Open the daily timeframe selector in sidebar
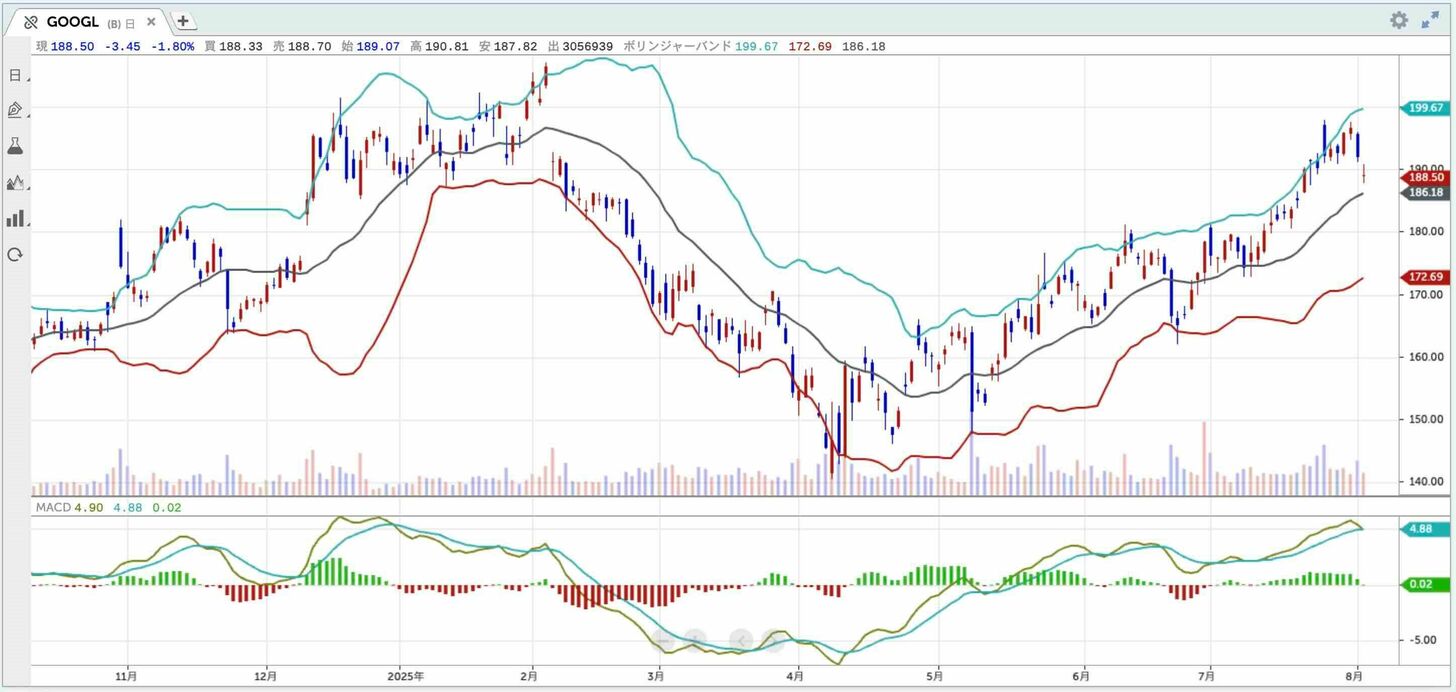The height and width of the screenshot is (692, 1456). click(15, 75)
